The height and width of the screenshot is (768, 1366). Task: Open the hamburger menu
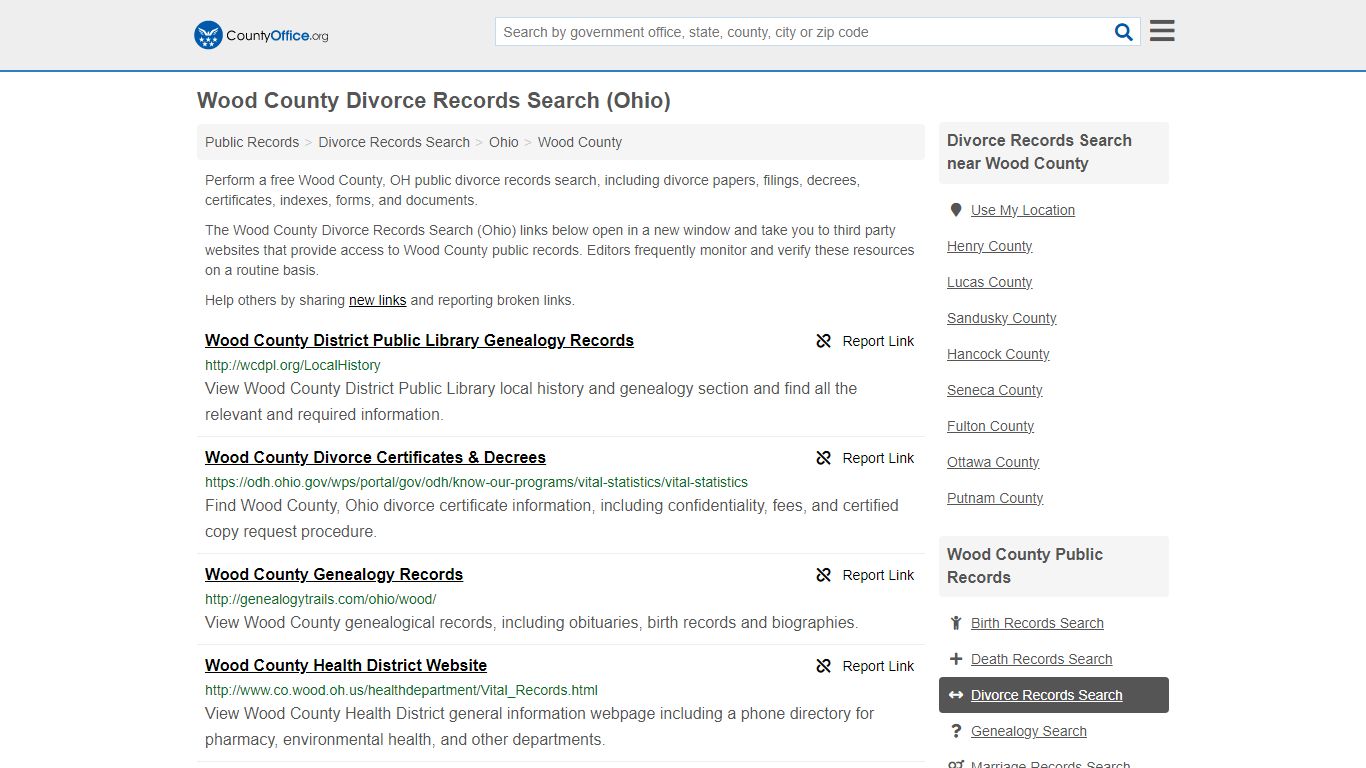click(1162, 31)
